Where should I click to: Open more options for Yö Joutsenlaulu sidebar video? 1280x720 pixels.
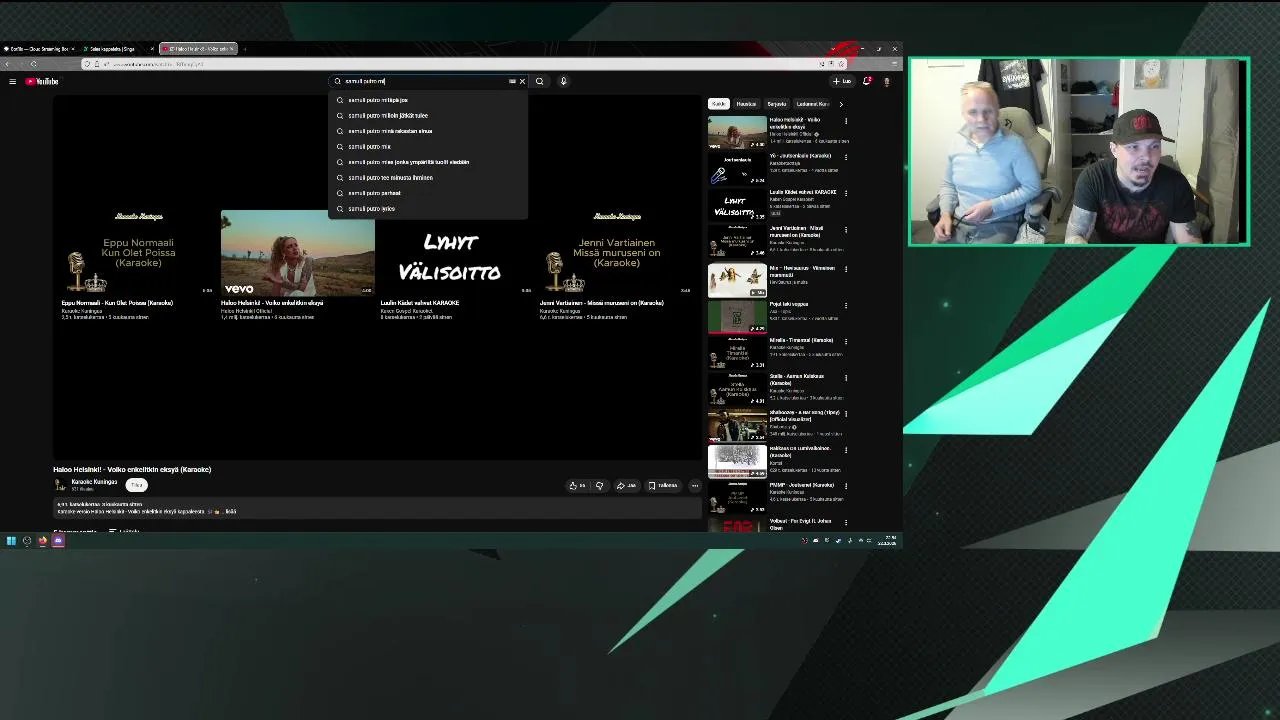point(846,157)
